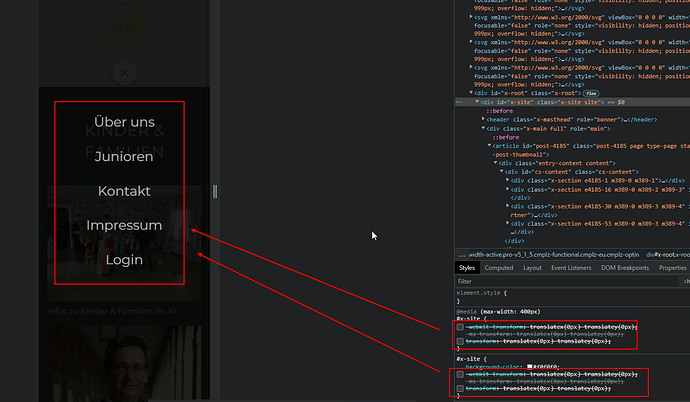
Task: Go to the Junioren page link
Action: pyautogui.click(x=124, y=157)
